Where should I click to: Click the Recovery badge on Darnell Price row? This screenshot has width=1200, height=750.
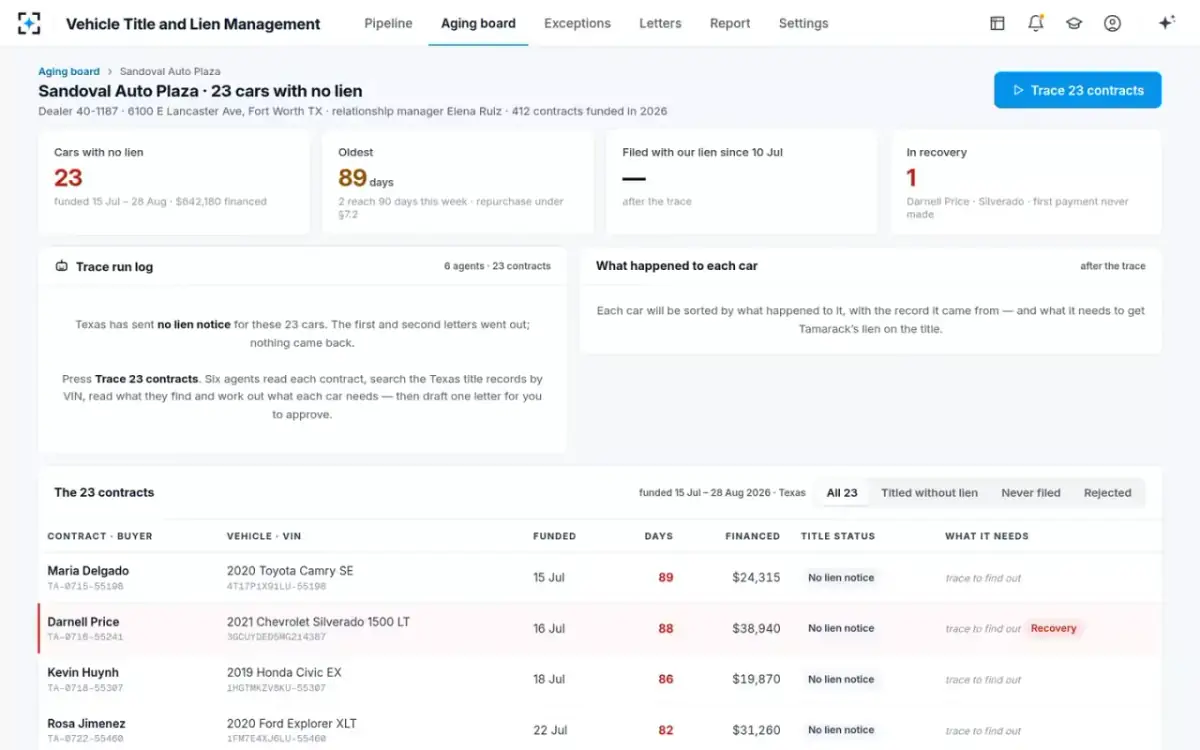click(x=1054, y=629)
